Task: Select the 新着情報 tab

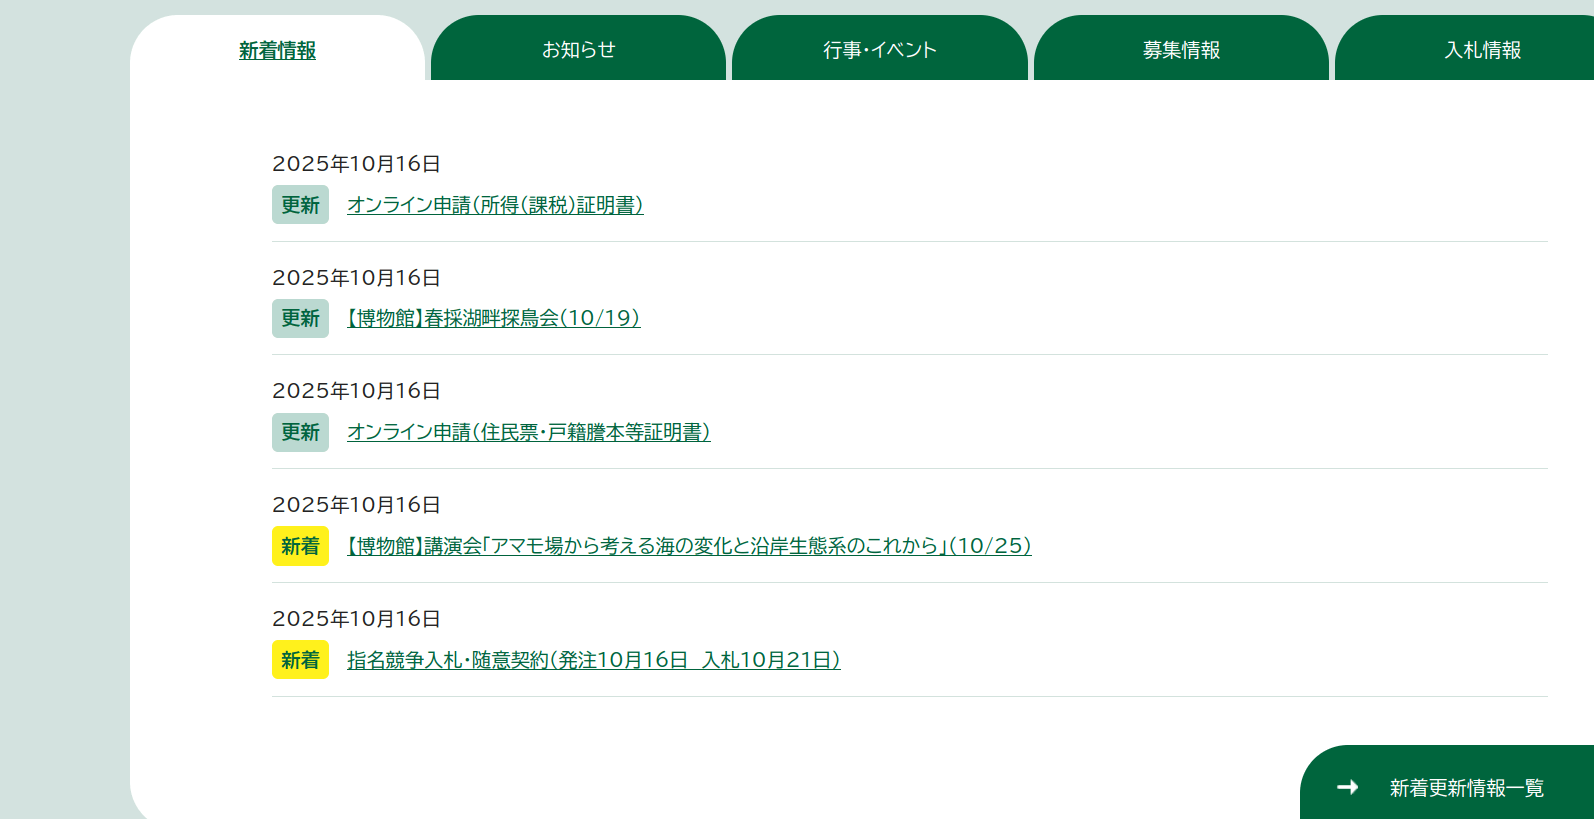Action: (277, 50)
